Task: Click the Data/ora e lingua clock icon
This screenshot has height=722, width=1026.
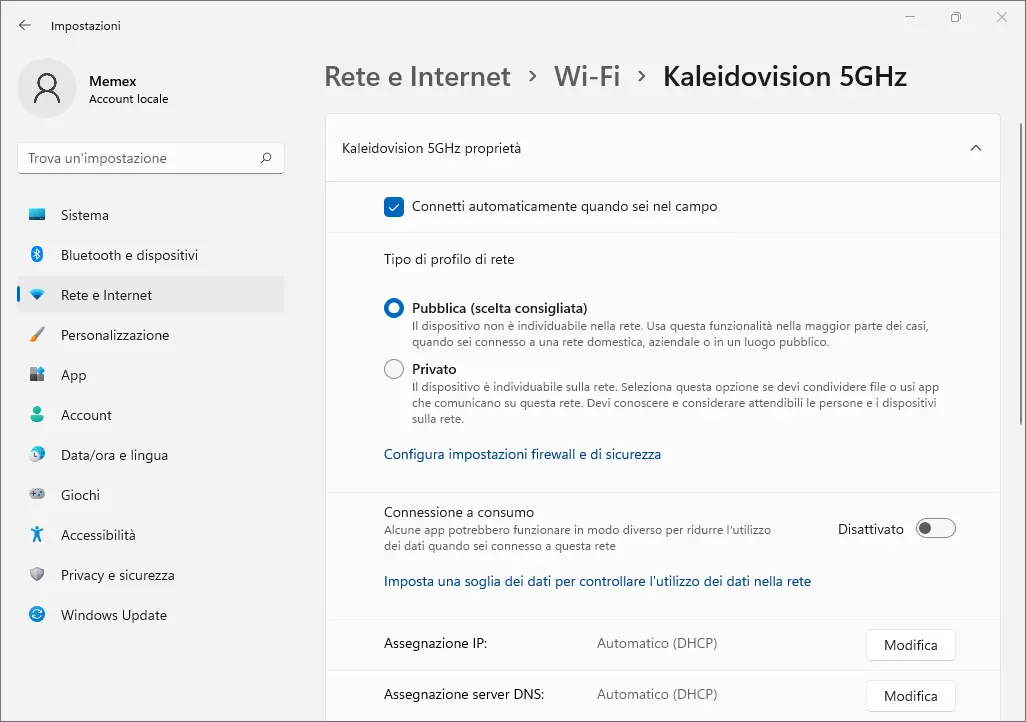Action: (x=37, y=454)
